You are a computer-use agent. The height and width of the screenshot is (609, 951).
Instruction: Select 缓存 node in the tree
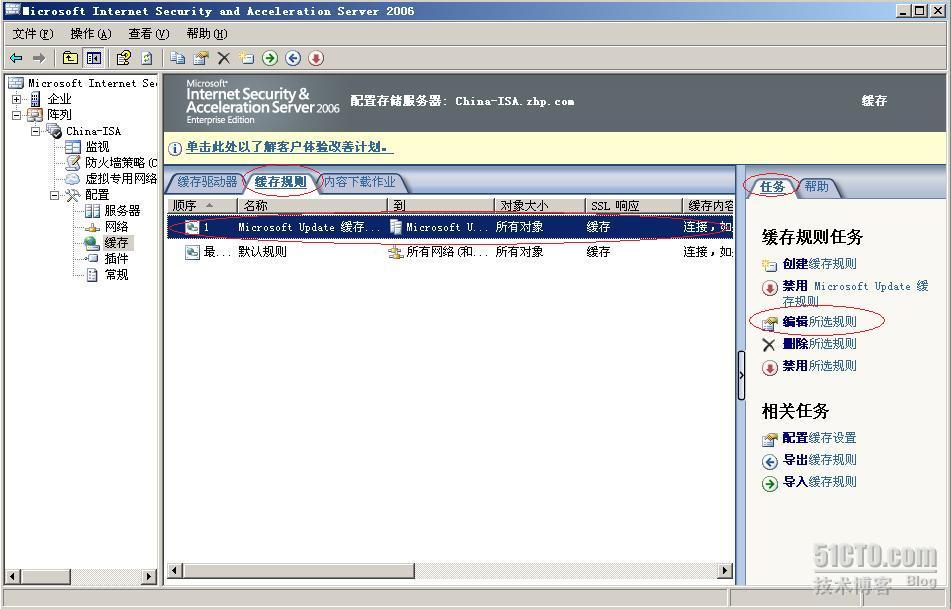(116, 243)
